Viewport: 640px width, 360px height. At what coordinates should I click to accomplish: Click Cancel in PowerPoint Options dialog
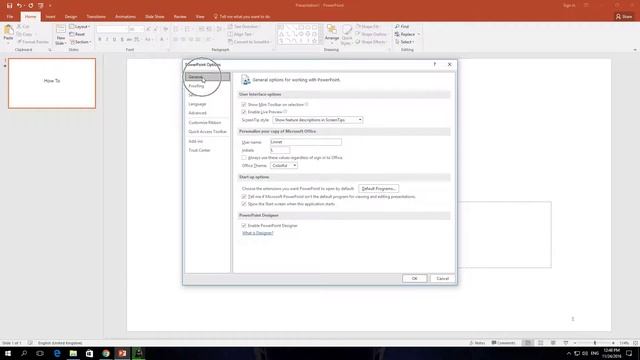coord(442,278)
